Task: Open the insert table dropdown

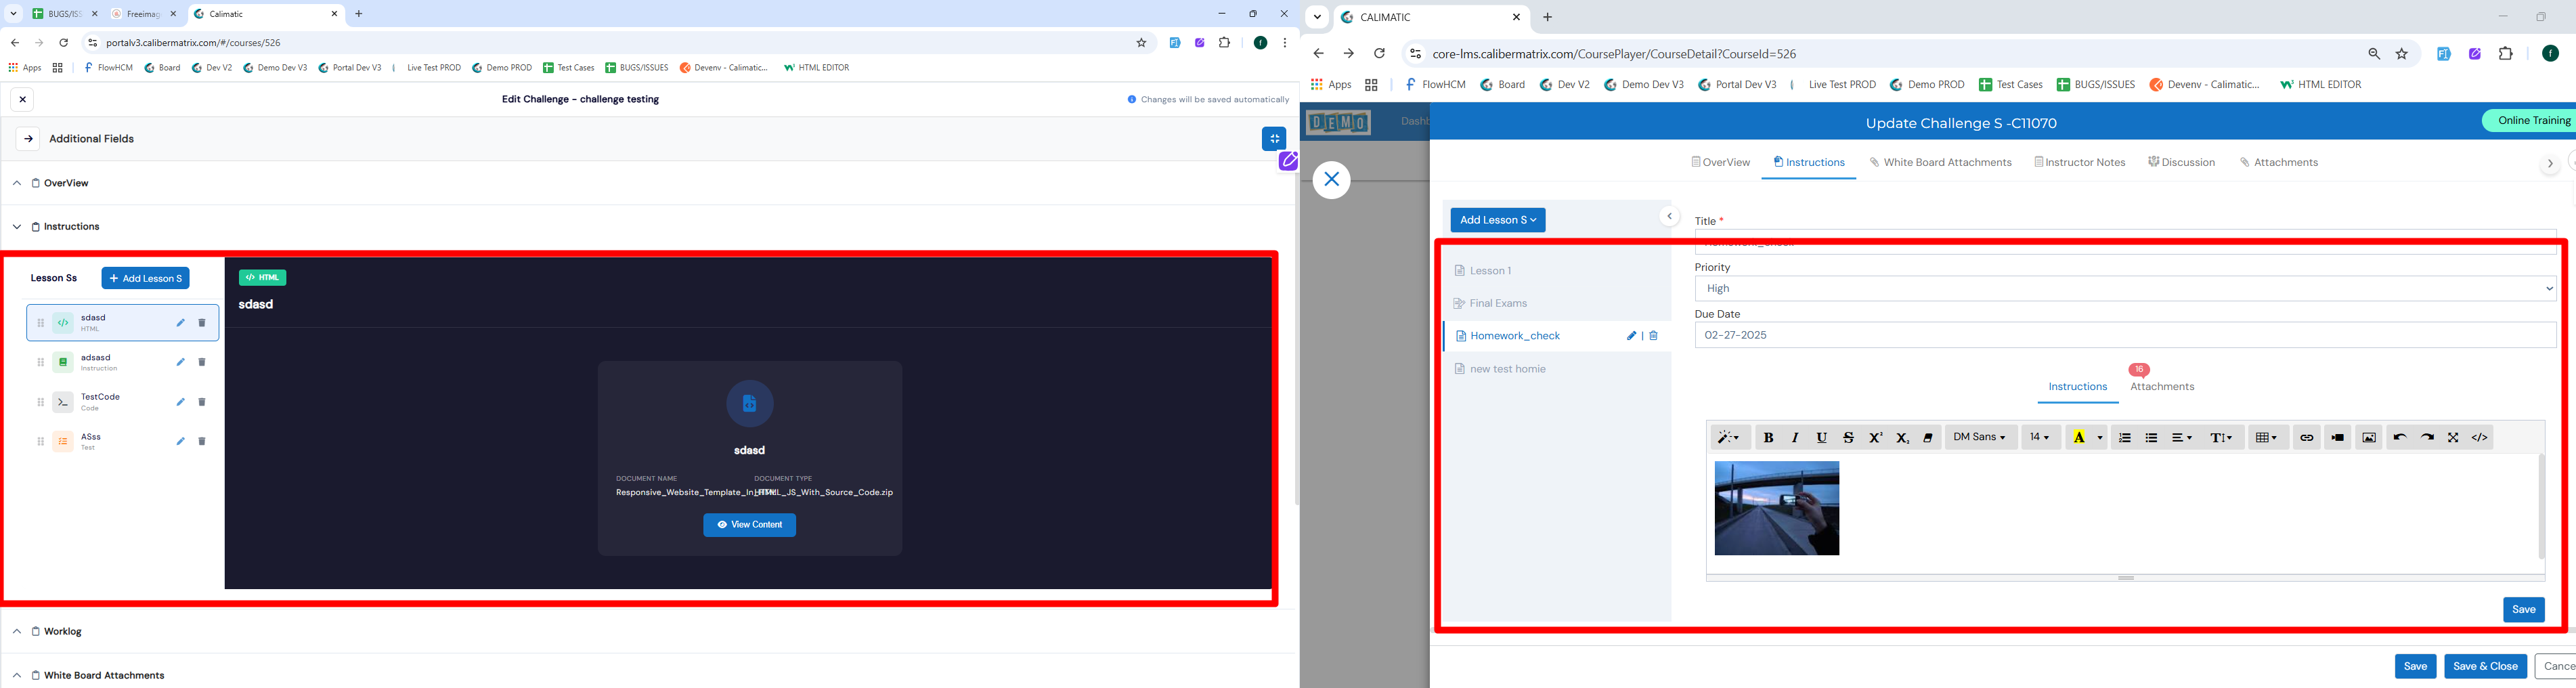Action: coord(2268,438)
